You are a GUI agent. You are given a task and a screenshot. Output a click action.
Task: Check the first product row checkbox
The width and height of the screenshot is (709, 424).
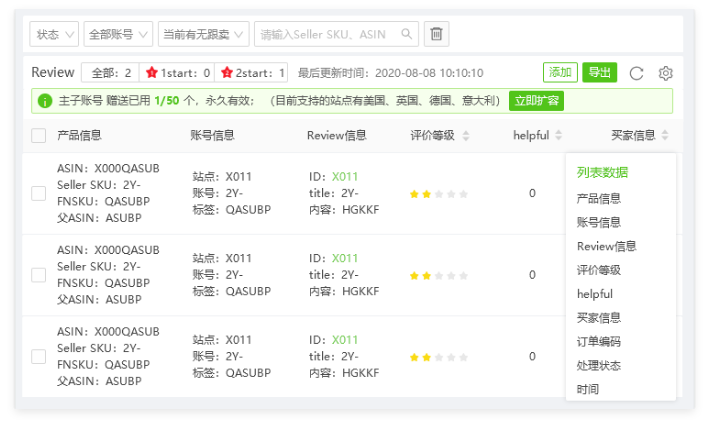[x=38, y=193]
